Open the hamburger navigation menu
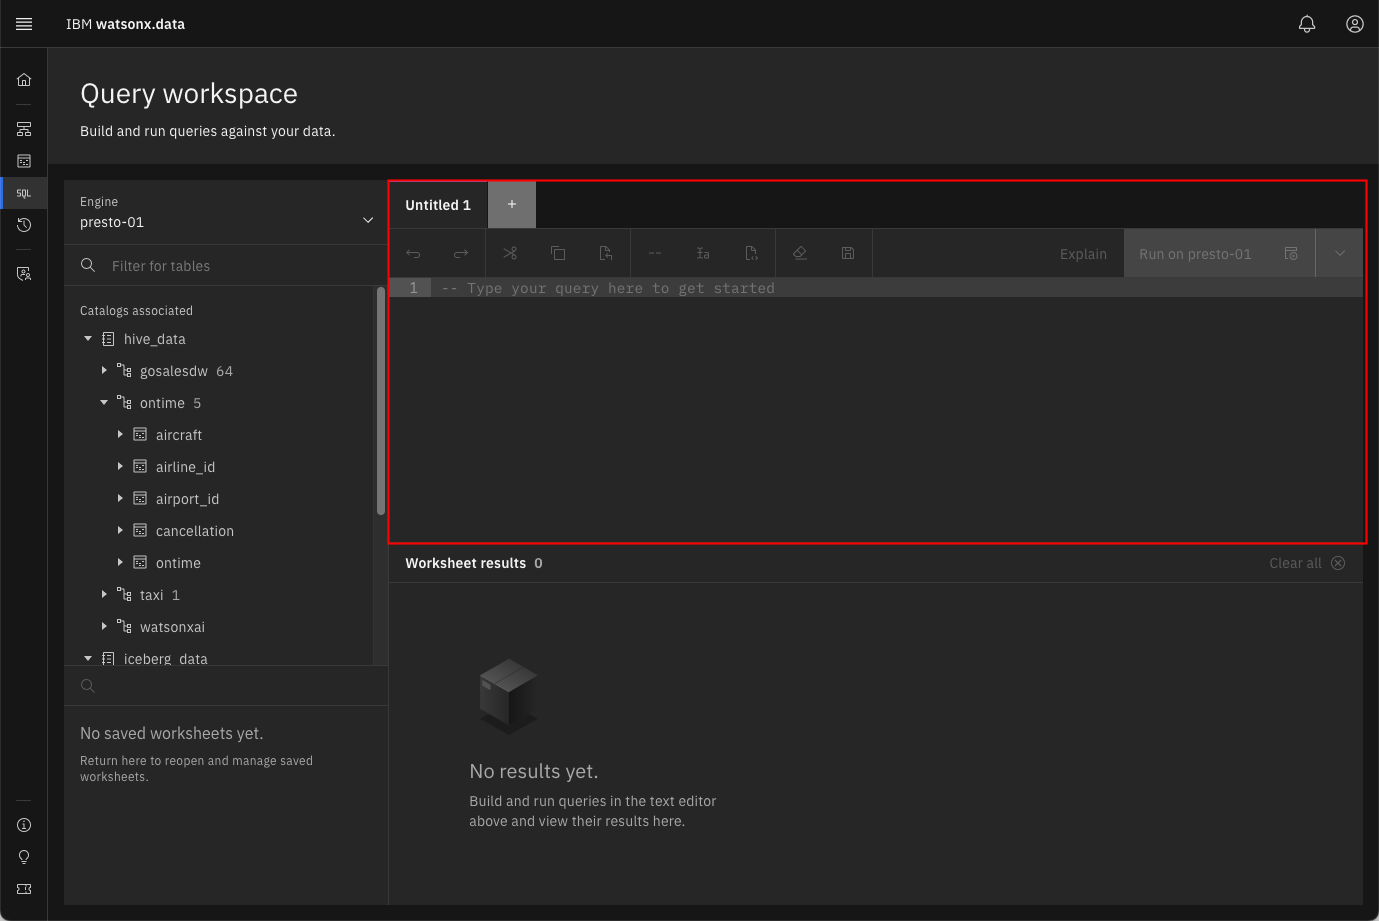 coord(24,24)
